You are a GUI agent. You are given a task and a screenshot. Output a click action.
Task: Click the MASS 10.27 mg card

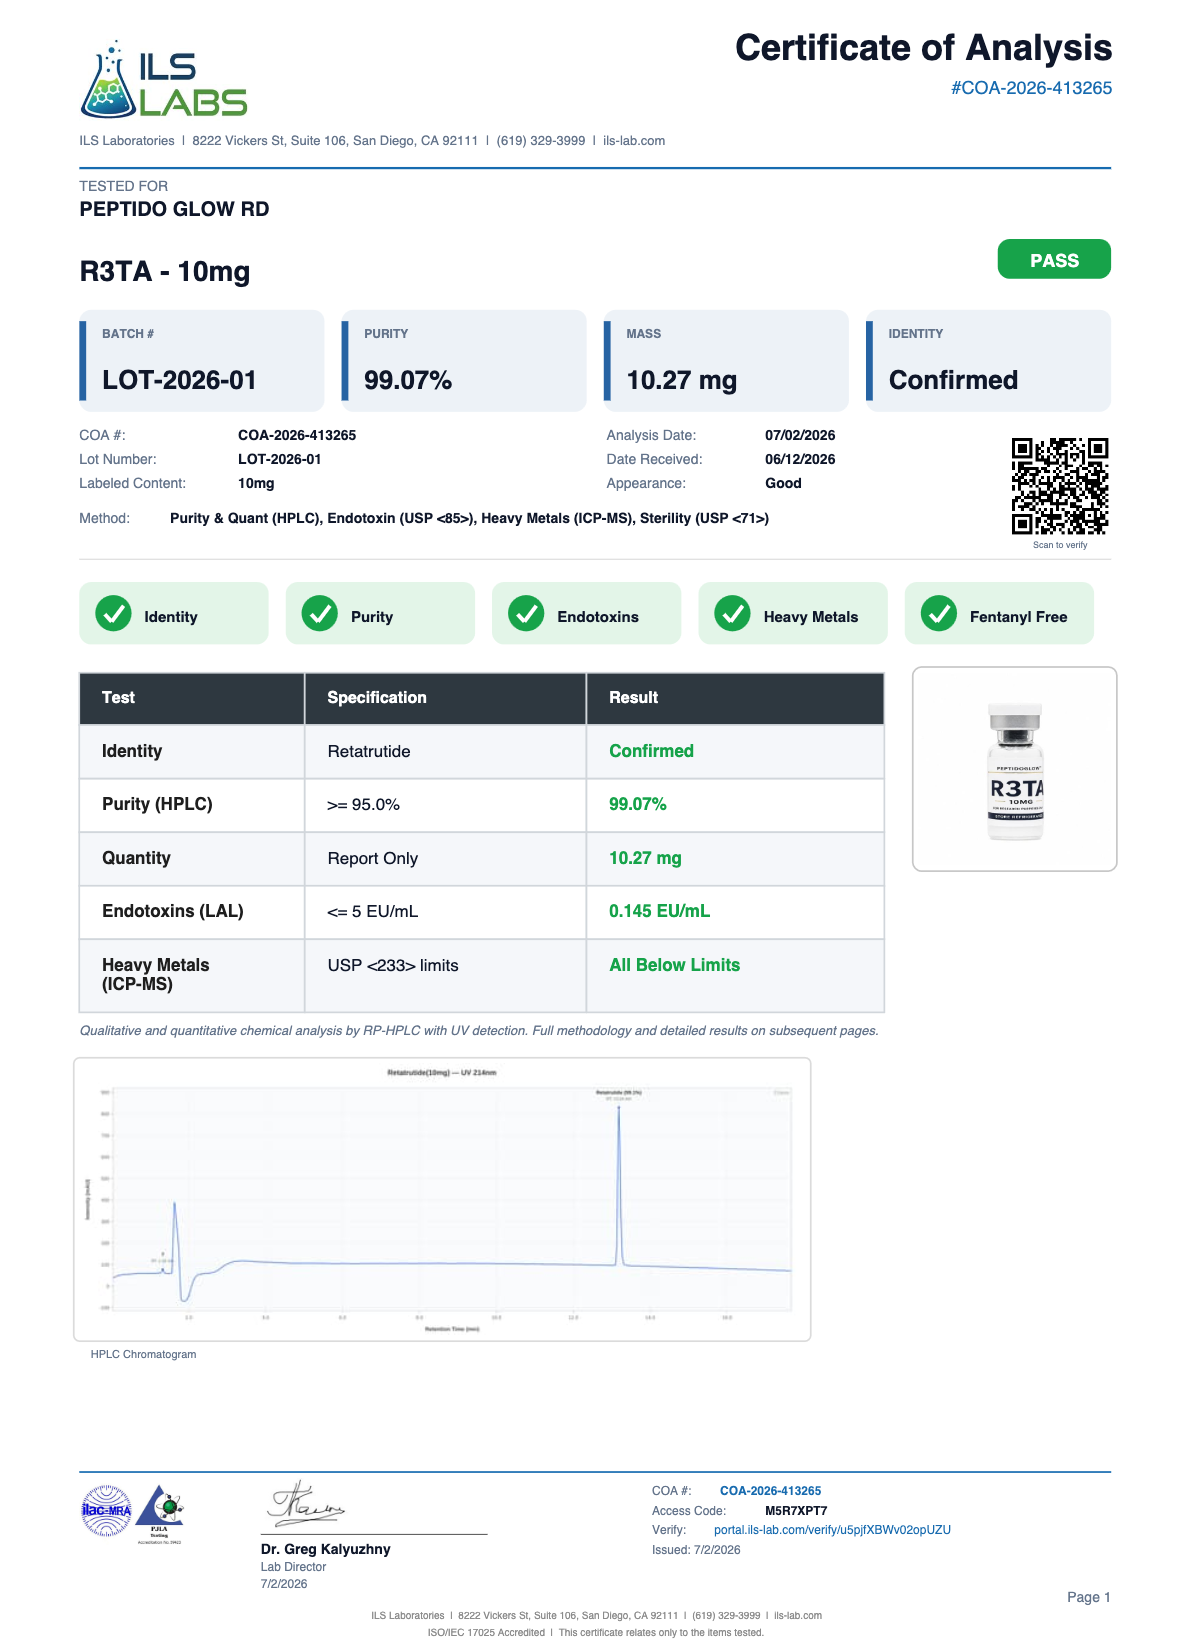726,360
